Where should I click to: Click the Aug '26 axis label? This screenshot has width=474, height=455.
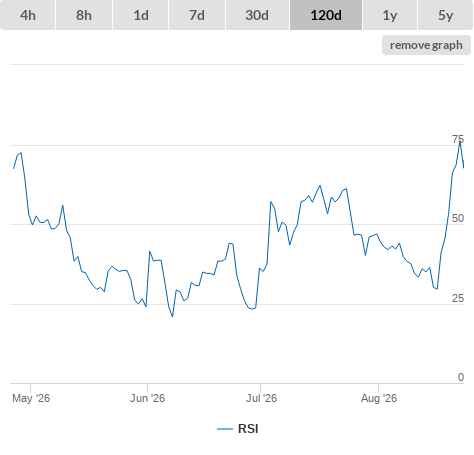379,398
